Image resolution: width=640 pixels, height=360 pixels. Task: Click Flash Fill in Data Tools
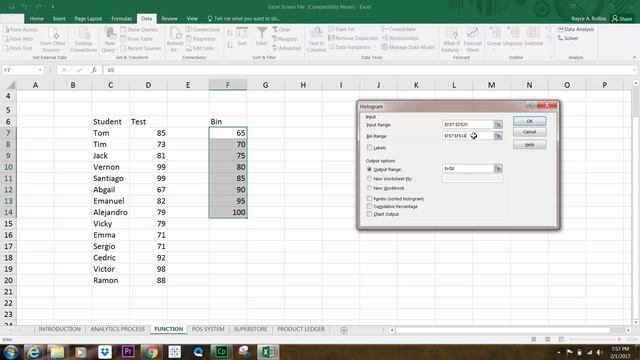click(x=341, y=29)
